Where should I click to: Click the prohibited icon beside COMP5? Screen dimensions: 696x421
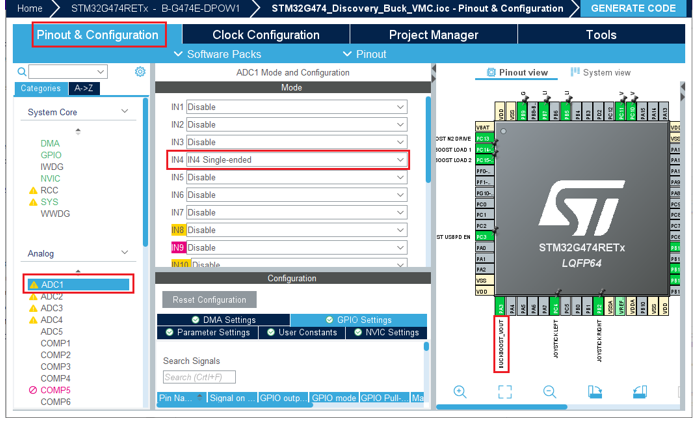click(33, 390)
